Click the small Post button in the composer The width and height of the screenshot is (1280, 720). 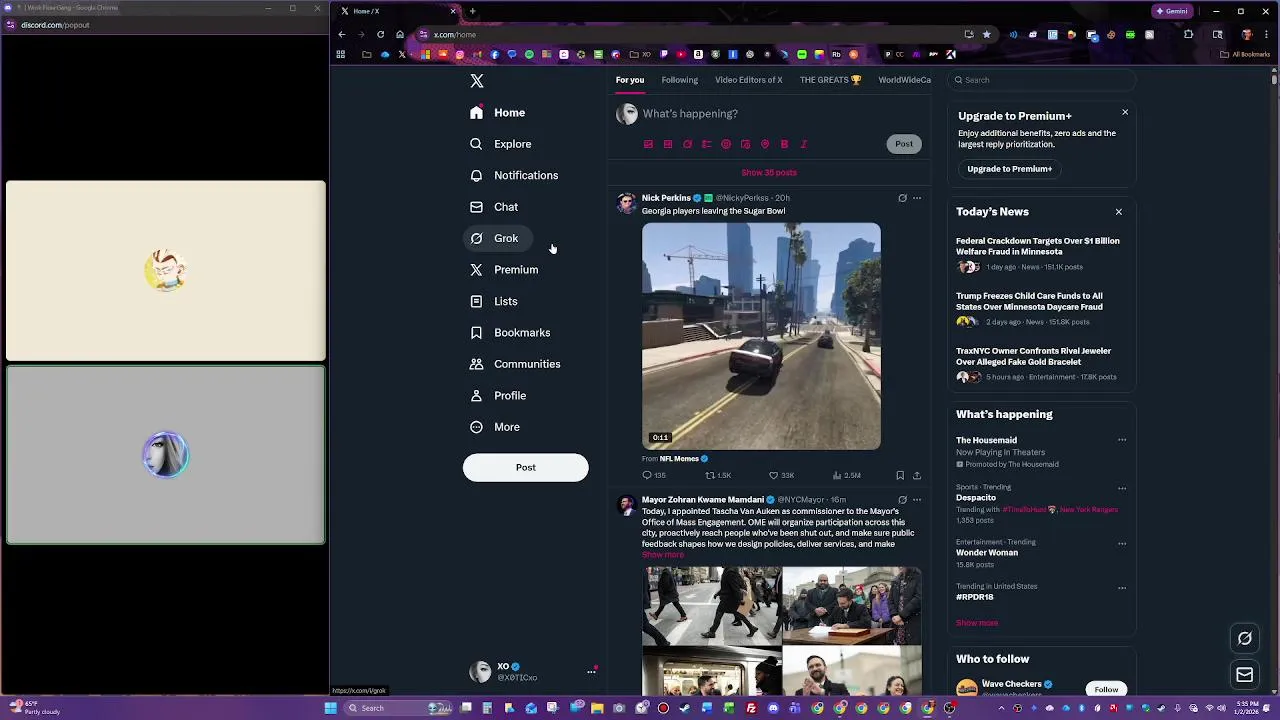[x=904, y=144]
